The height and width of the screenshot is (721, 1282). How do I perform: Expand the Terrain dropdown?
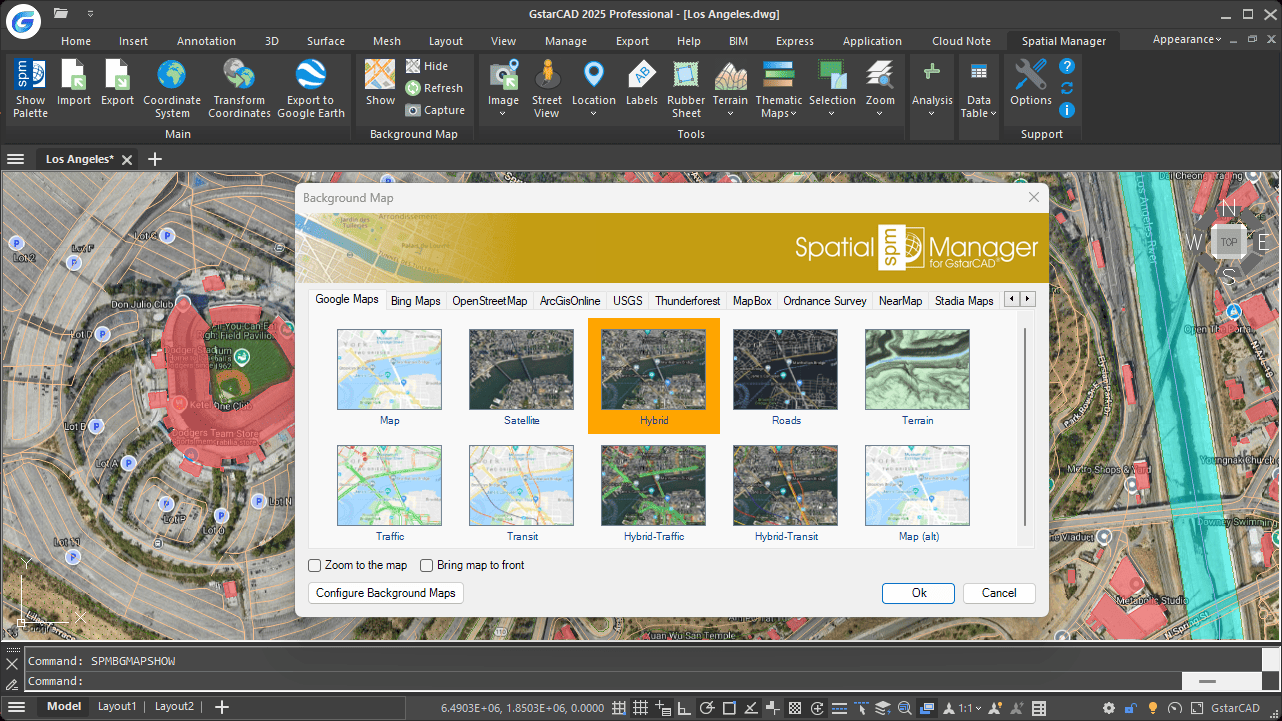tap(730, 113)
